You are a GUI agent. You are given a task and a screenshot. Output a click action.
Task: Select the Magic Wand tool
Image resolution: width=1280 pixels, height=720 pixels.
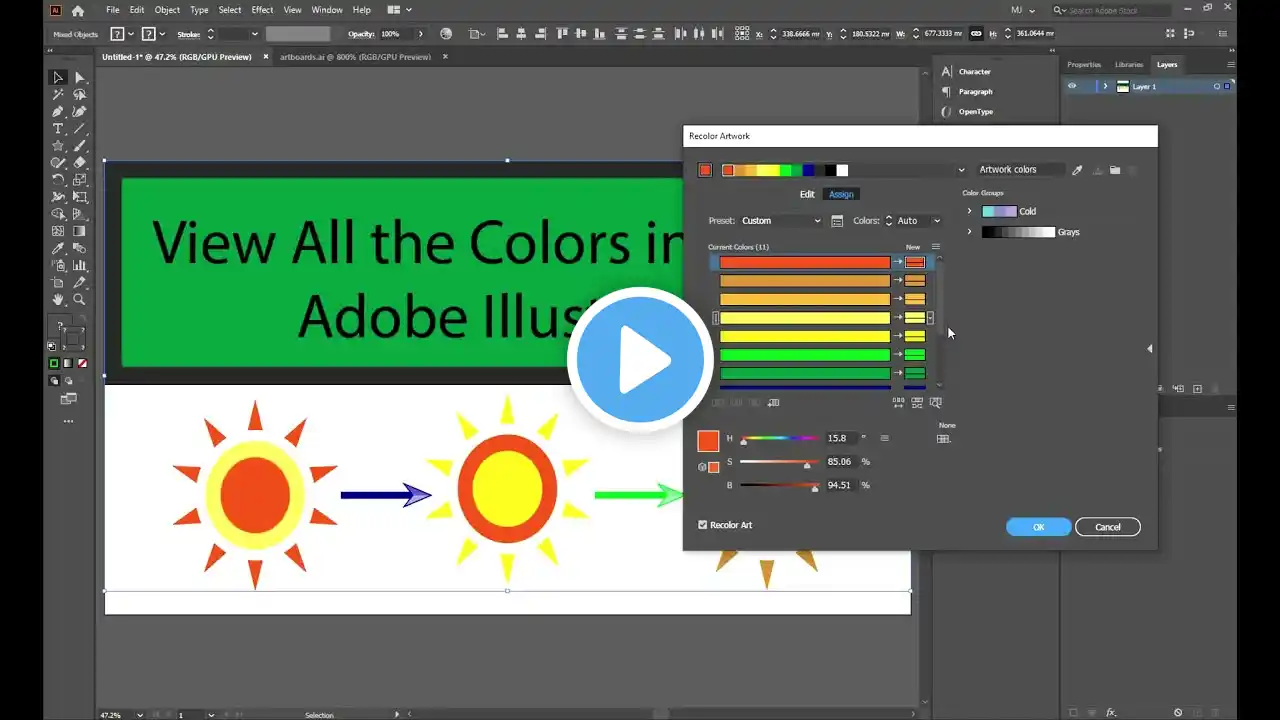pos(58,95)
